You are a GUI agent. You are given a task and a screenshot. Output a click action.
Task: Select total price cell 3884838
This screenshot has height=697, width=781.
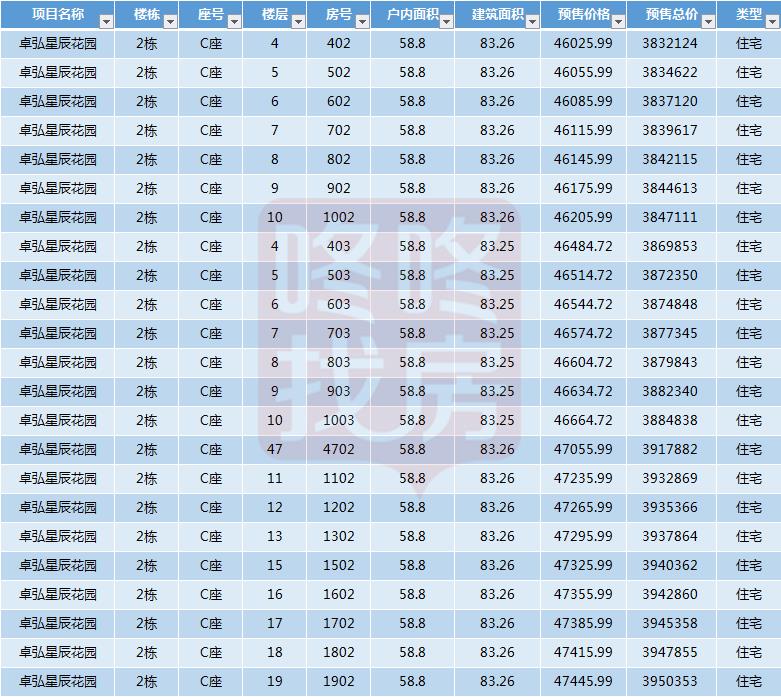click(670, 420)
